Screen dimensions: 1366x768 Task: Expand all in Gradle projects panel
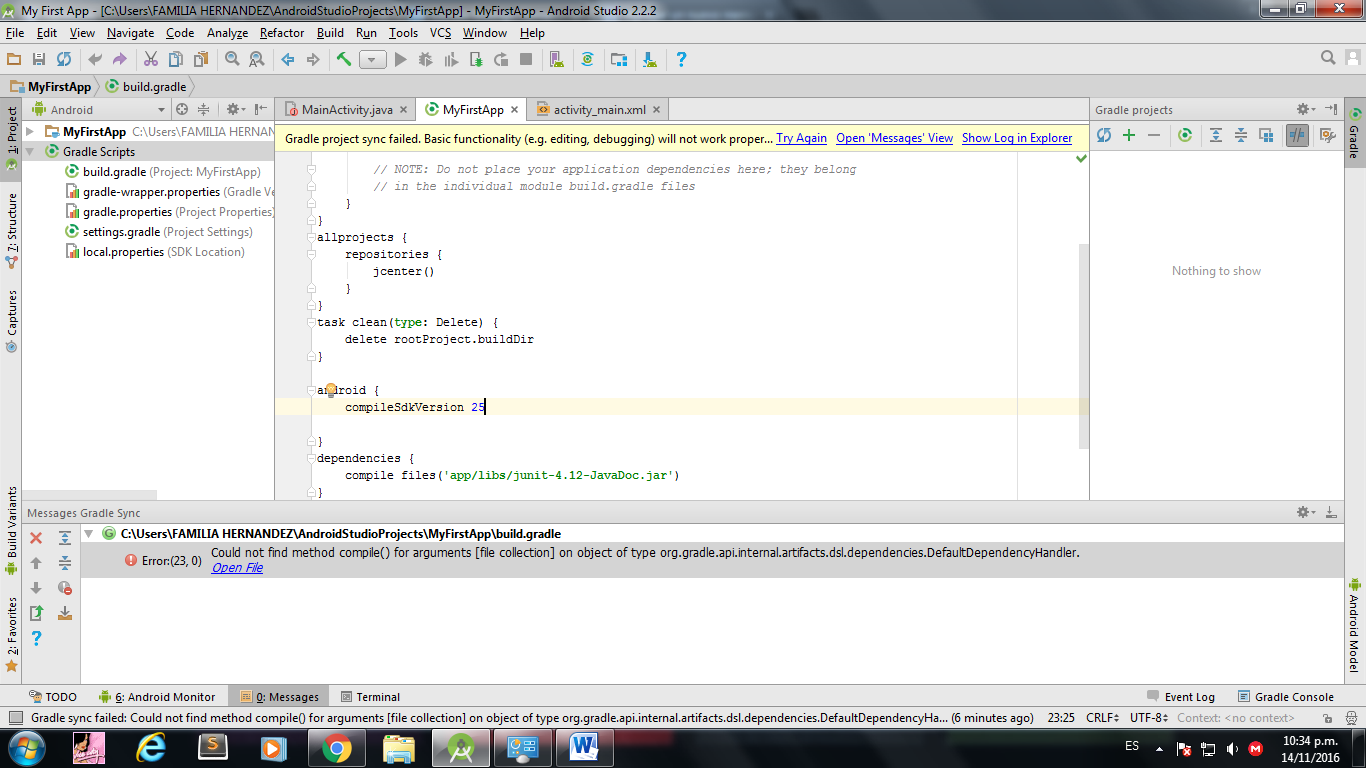tap(1216, 135)
